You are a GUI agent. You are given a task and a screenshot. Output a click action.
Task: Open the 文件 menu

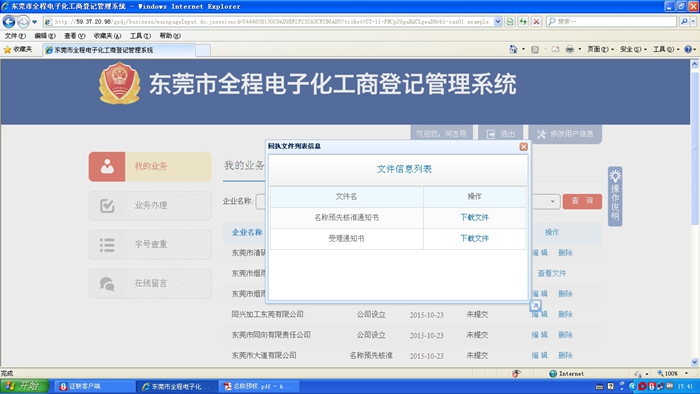tap(15, 36)
